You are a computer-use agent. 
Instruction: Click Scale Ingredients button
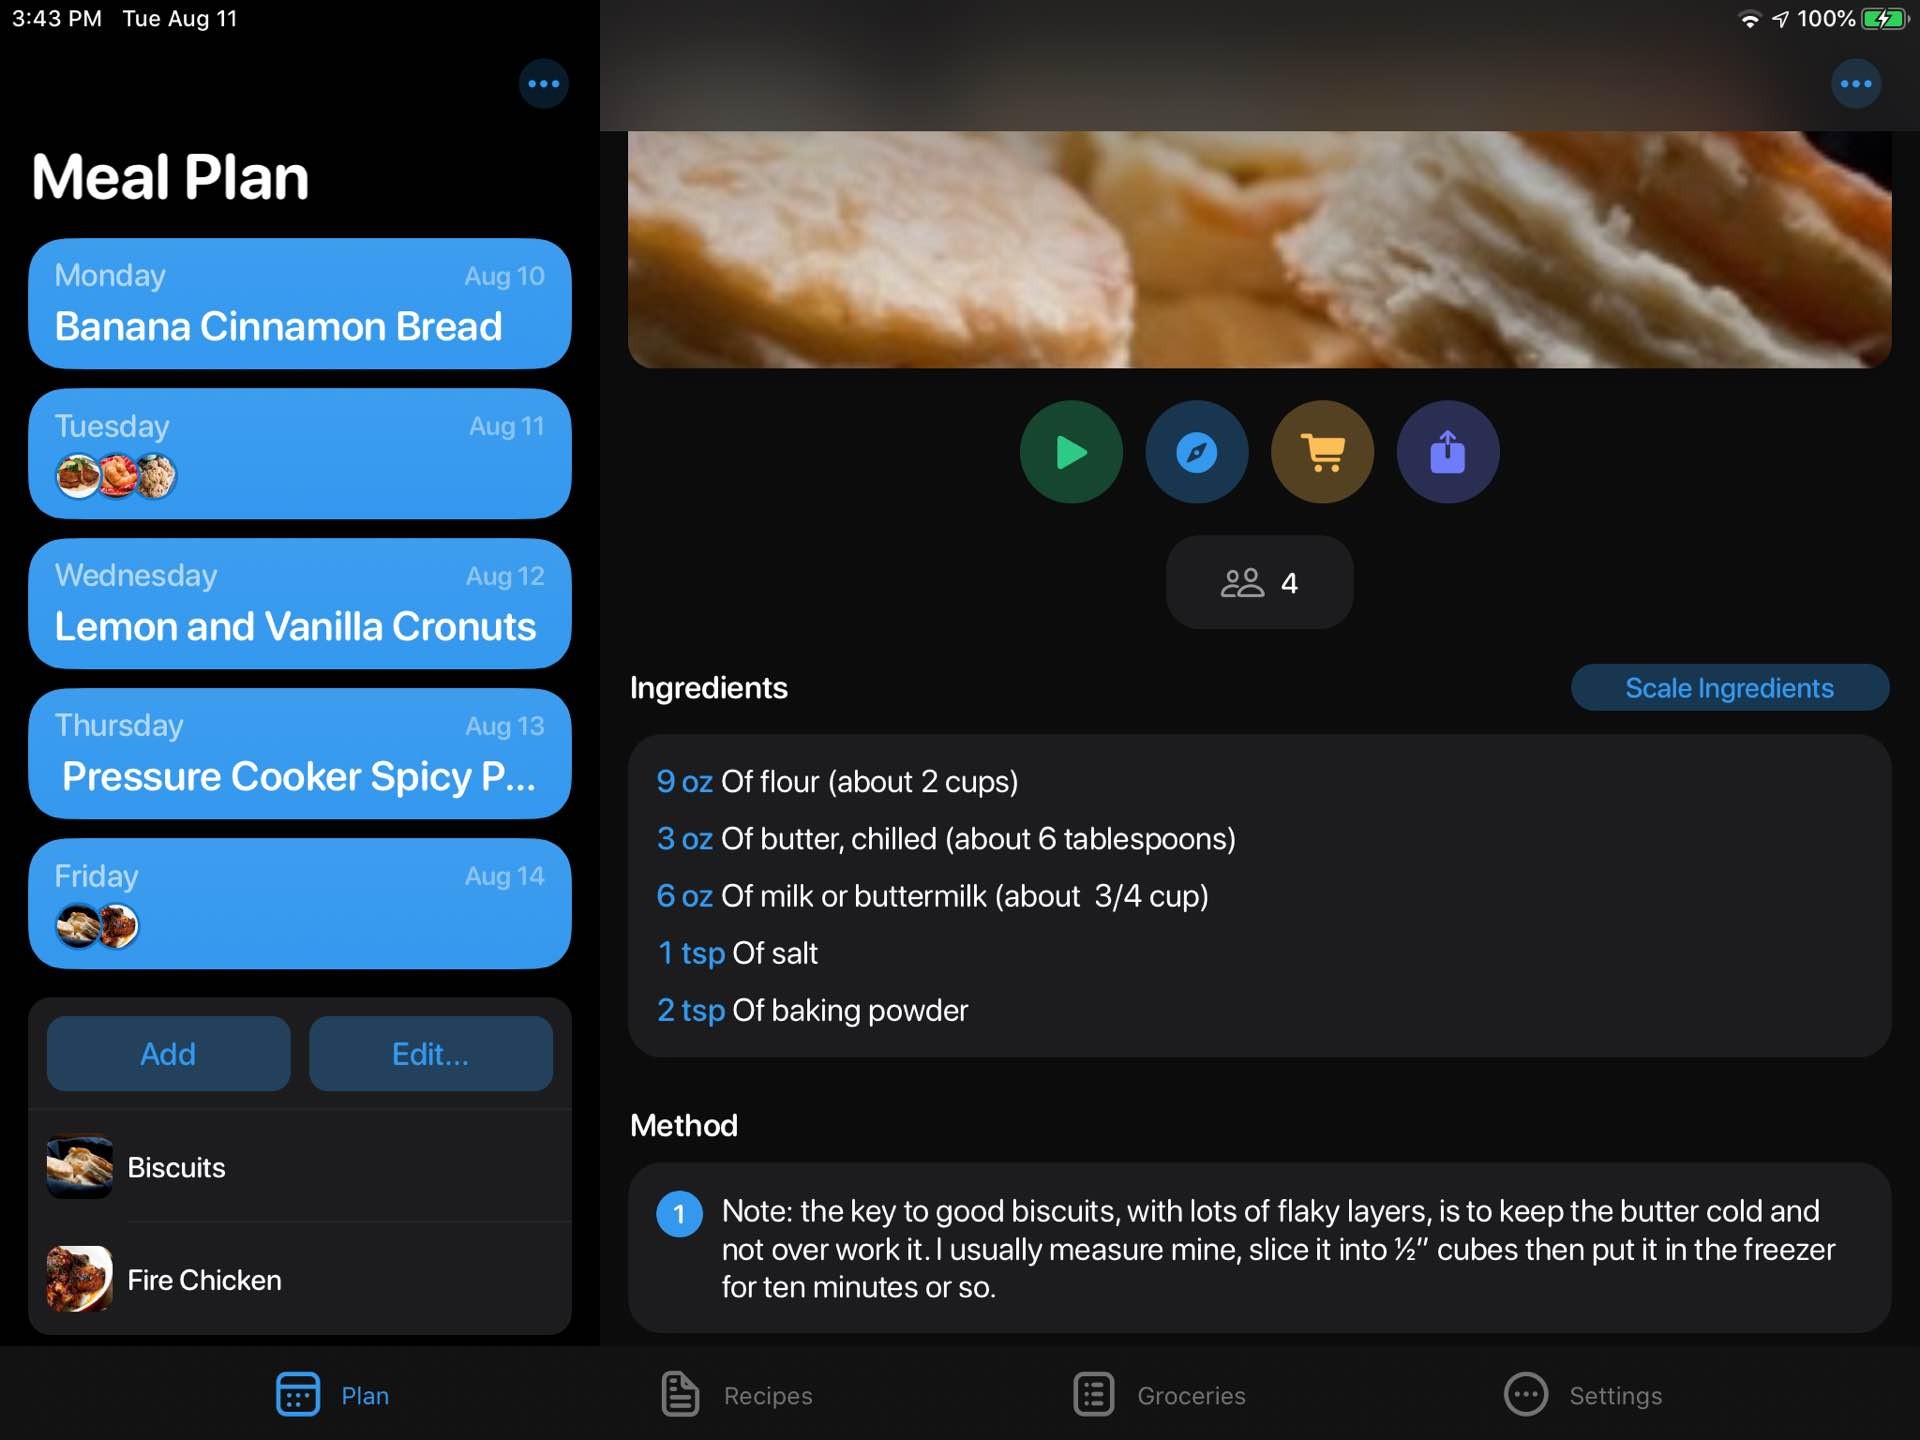[1730, 687]
